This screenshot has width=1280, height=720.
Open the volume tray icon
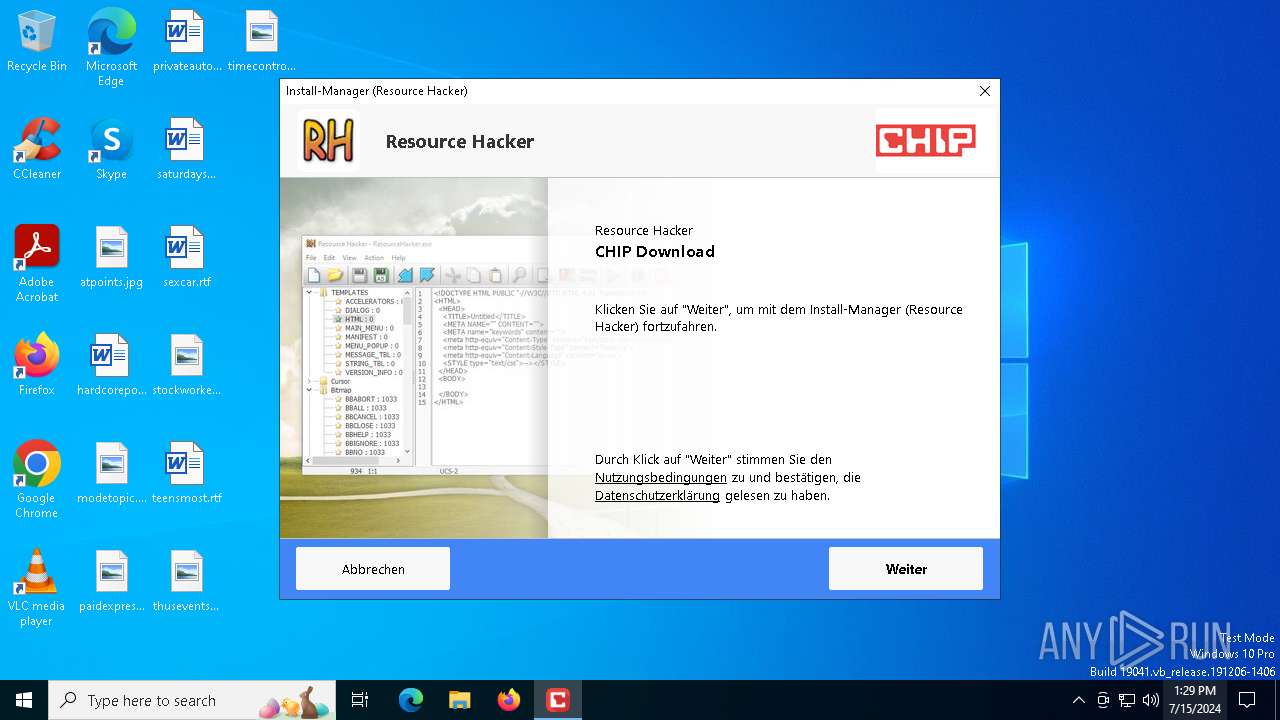point(1151,700)
